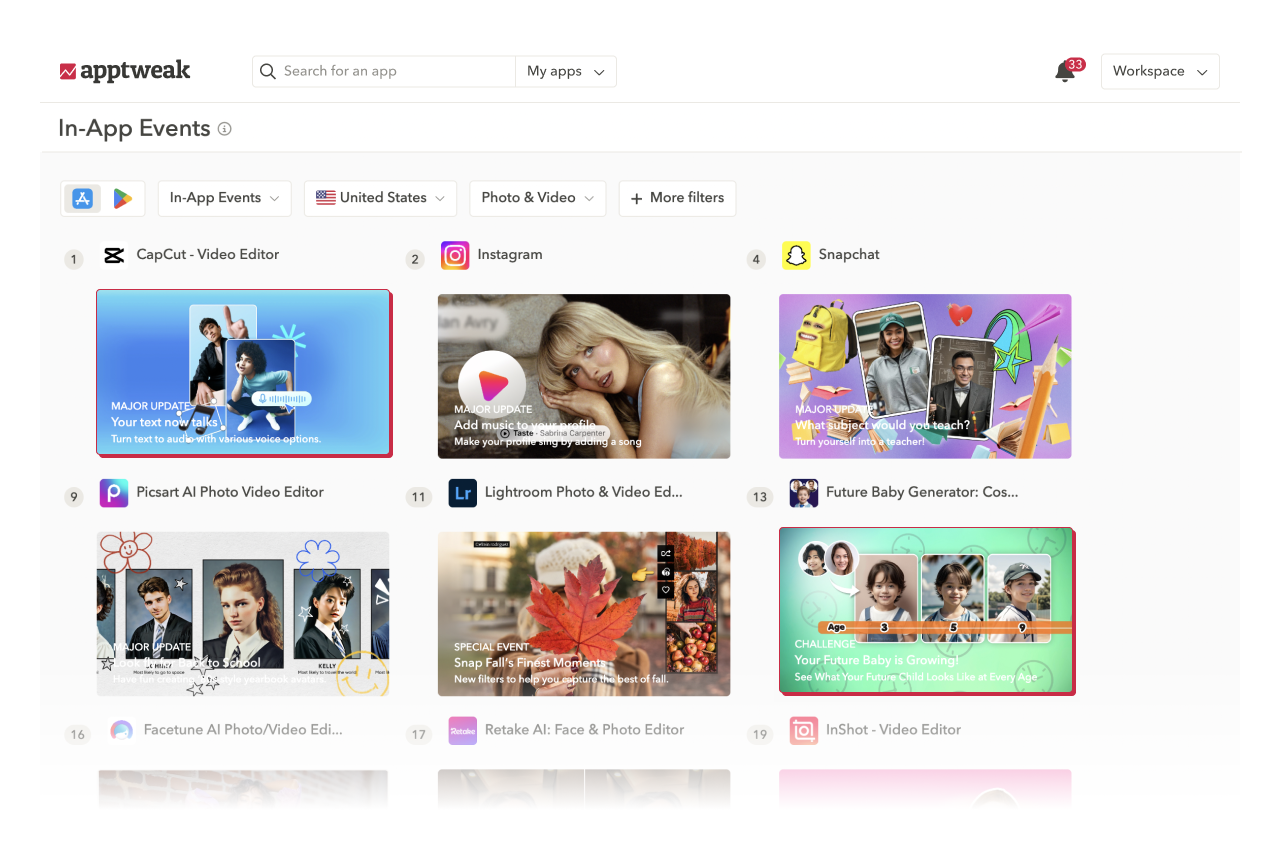Select the Apple App Store icon
Image resolution: width=1280 pixels, height=850 pixels.
(x=83, y=198)
